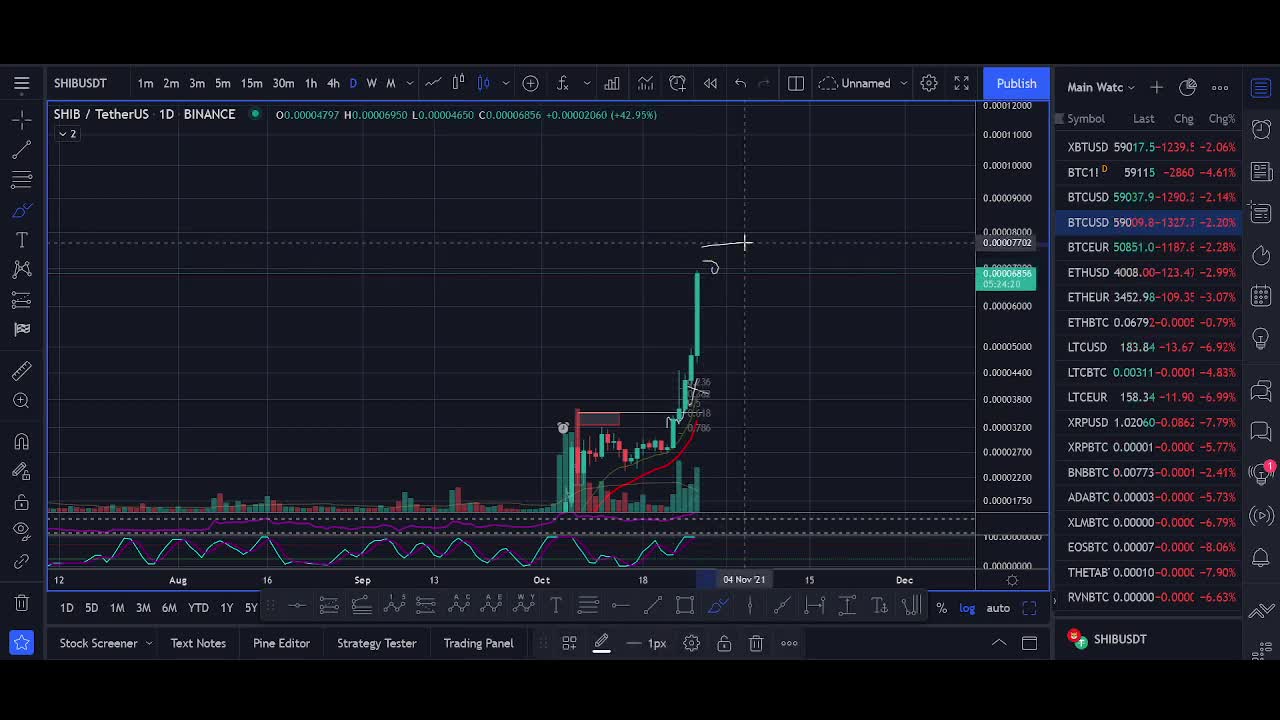The image size is (1280, 720).
Task: Remove drawings with sidebar trash icon
Action: click(x=22, y=603)
